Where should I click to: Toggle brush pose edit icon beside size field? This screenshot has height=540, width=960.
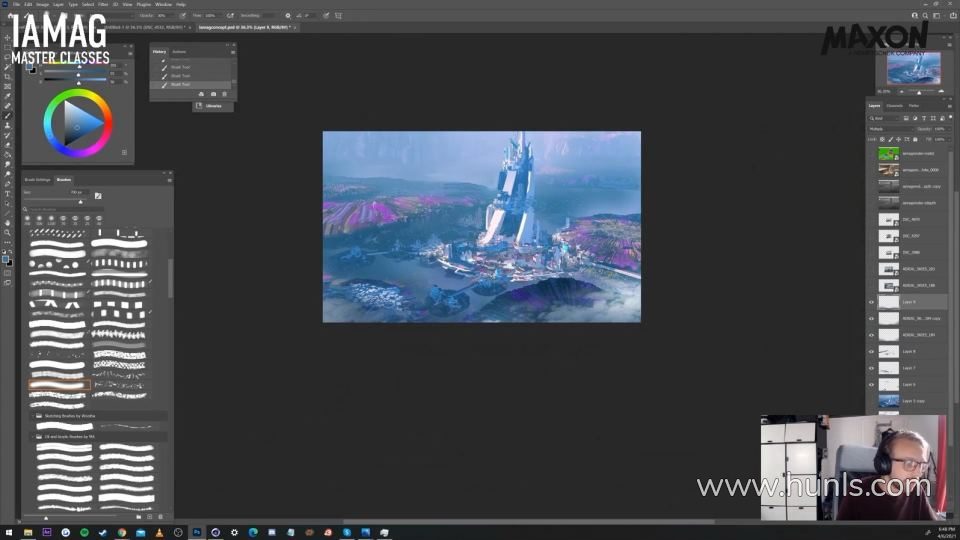[98, 196]
